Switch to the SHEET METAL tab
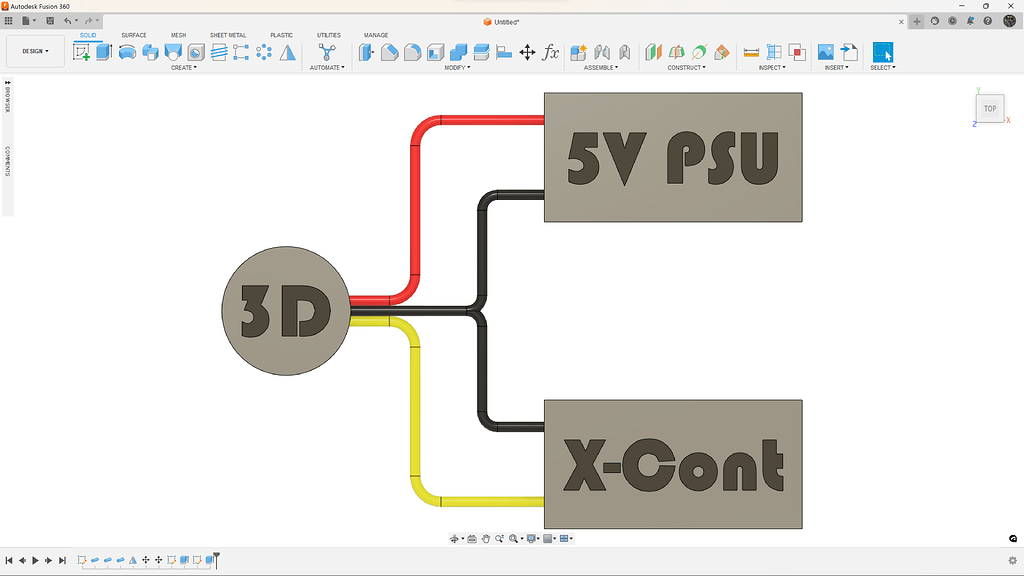The image size is (1024, 576). coord(228,34)
